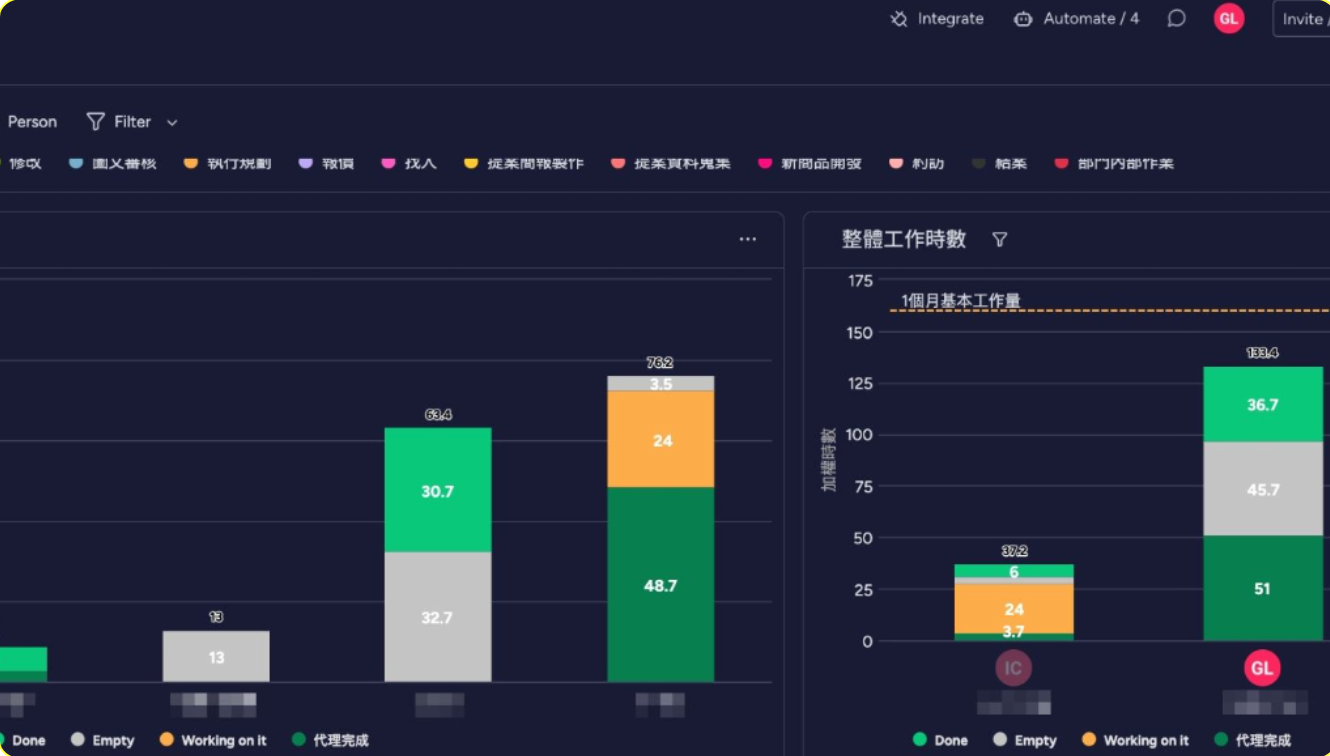Click the dark green 51 bar segment

(1263, 588)
